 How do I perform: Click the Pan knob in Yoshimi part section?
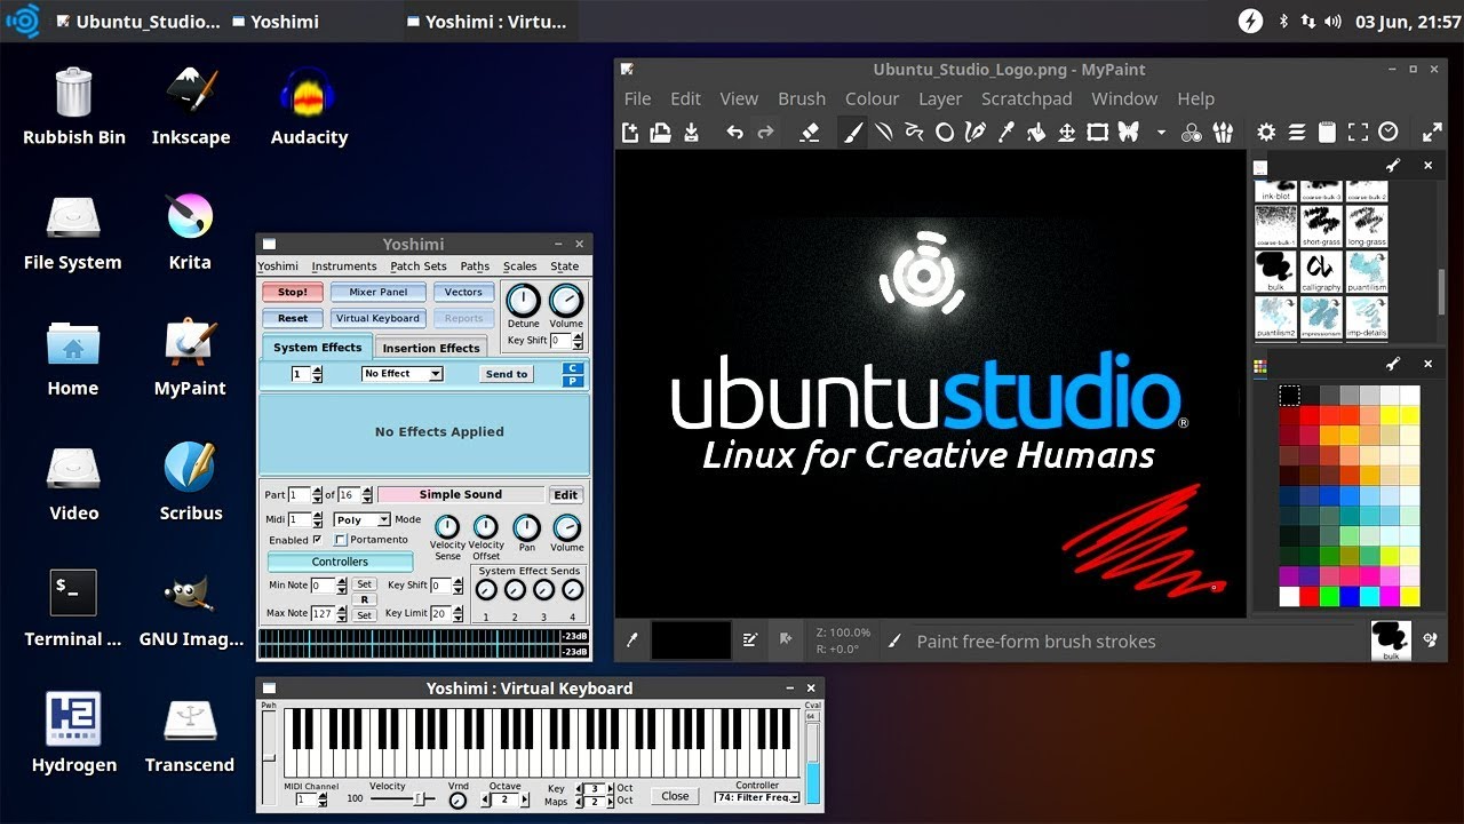click(526, 527)
